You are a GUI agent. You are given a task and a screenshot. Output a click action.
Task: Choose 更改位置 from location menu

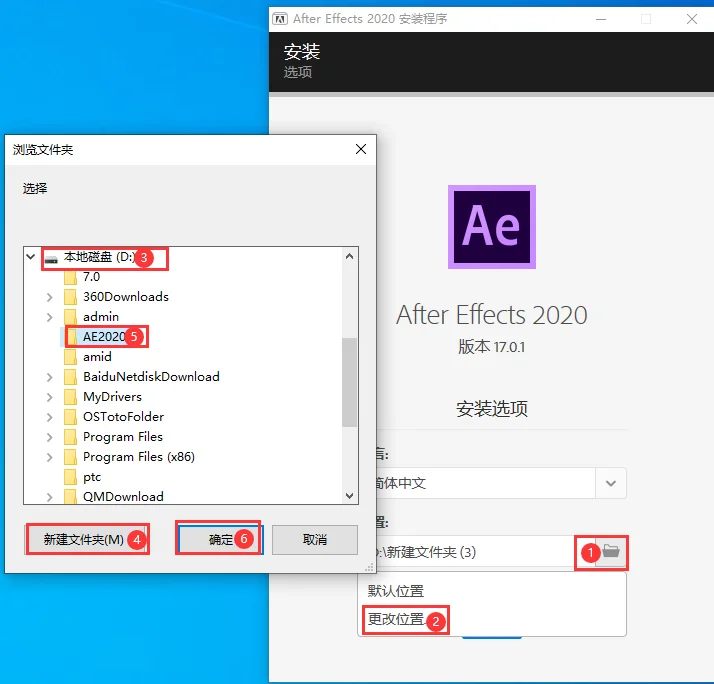coord(395,619)
